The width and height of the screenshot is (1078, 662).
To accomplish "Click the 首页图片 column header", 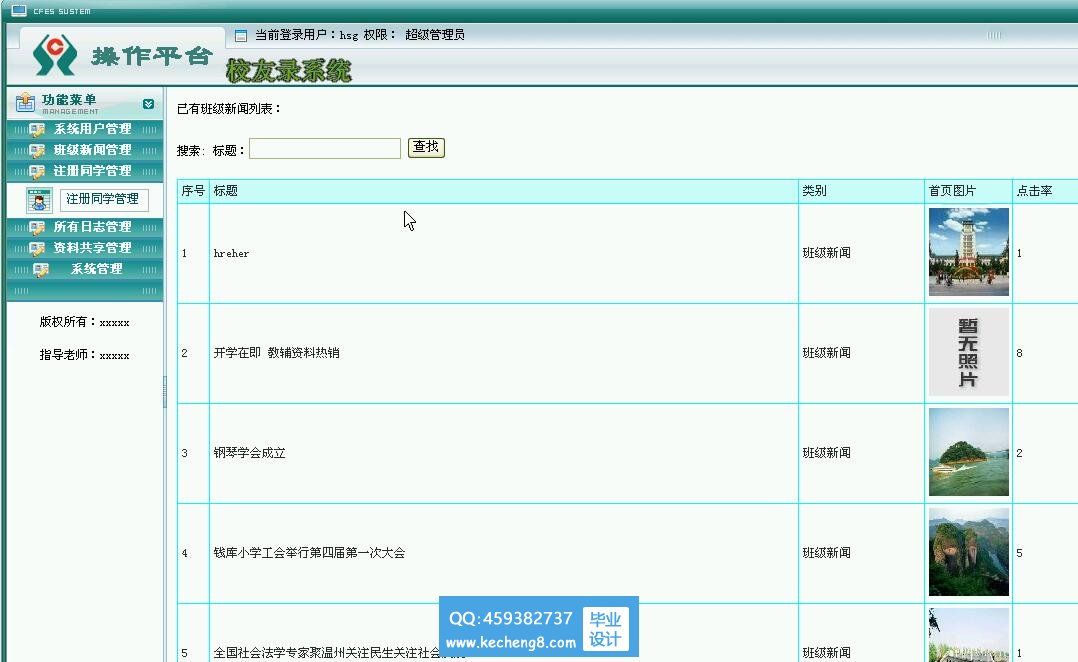I will (968, 191).
